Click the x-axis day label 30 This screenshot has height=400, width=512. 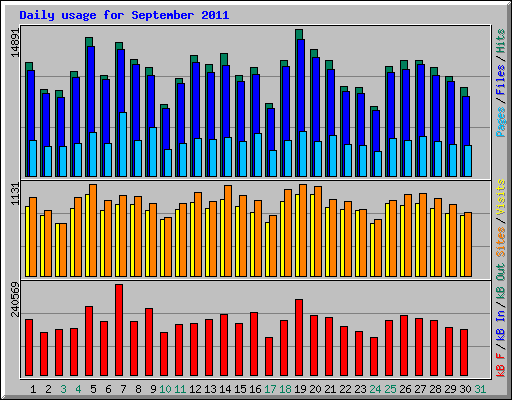(465, 389)
